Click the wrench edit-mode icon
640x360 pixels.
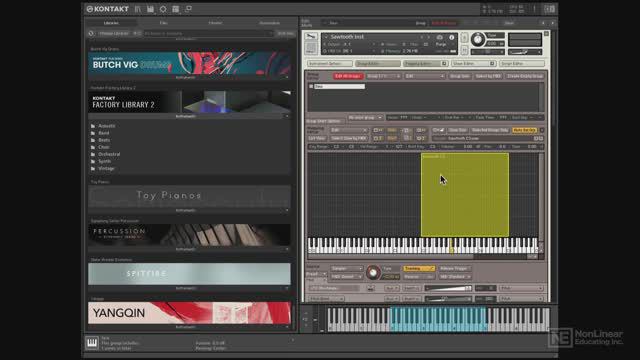311,37
